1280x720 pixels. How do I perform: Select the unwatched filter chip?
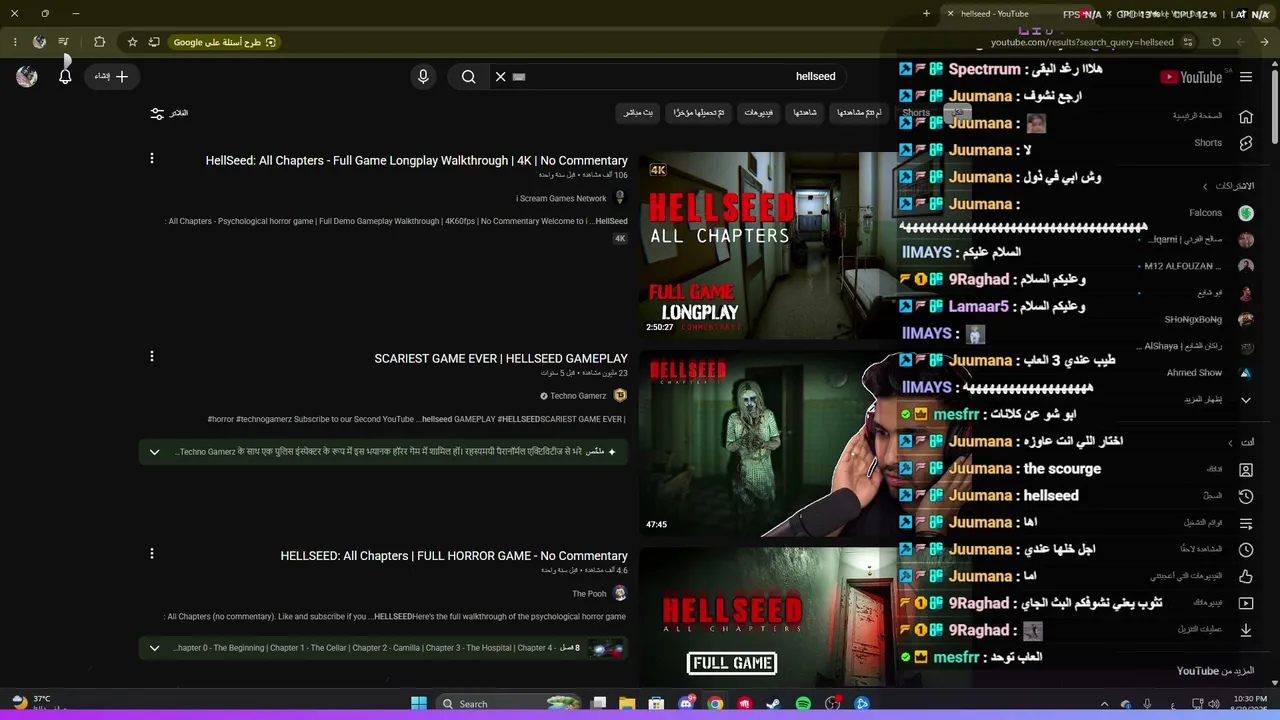point(860,113)
